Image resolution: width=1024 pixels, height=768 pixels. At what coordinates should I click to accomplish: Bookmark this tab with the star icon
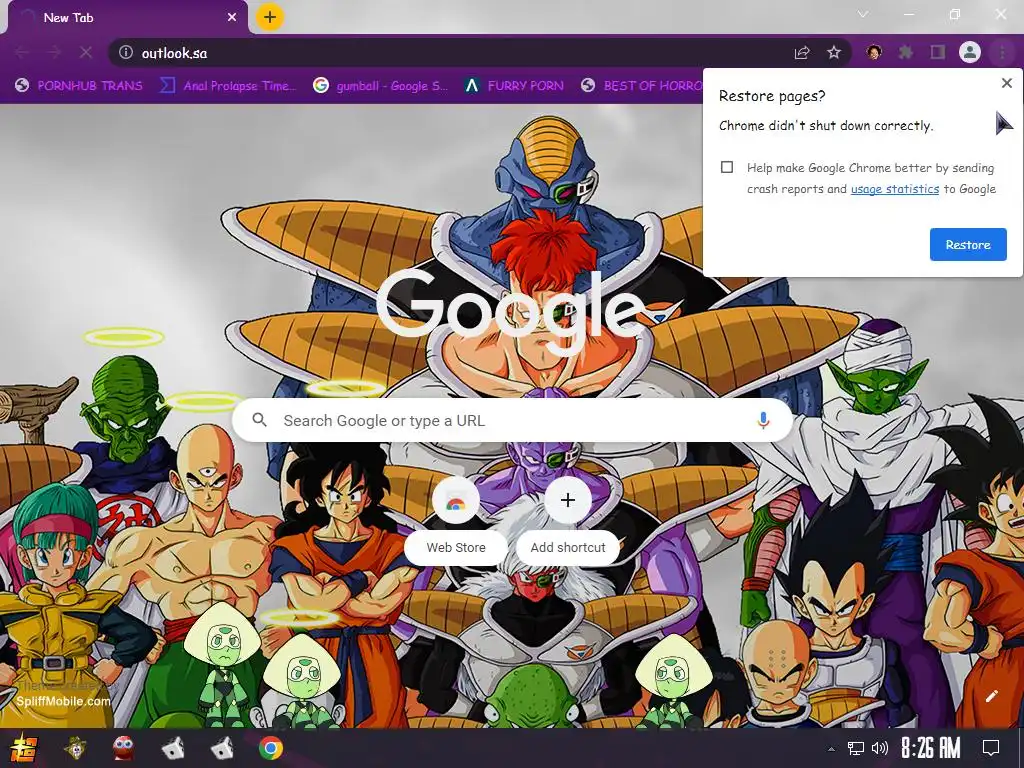tap(834, 52)
